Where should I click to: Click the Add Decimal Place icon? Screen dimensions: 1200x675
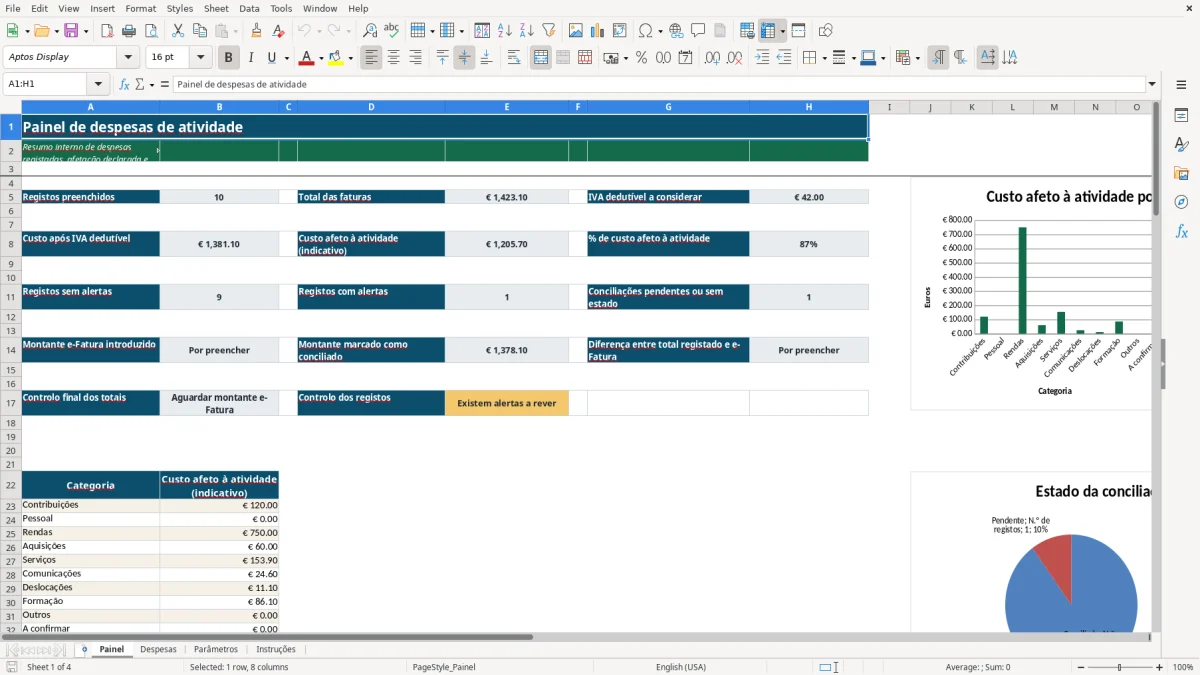click(707, 58)
